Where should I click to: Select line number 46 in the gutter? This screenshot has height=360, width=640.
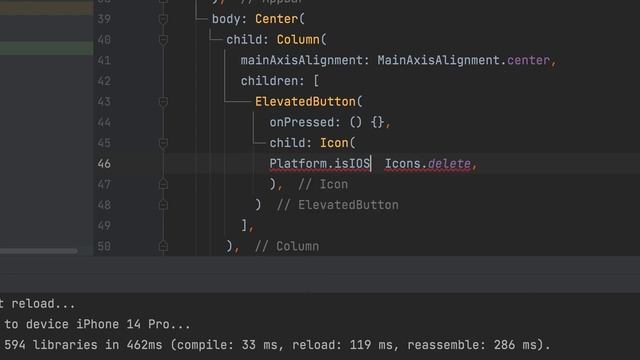coord(104,164)
